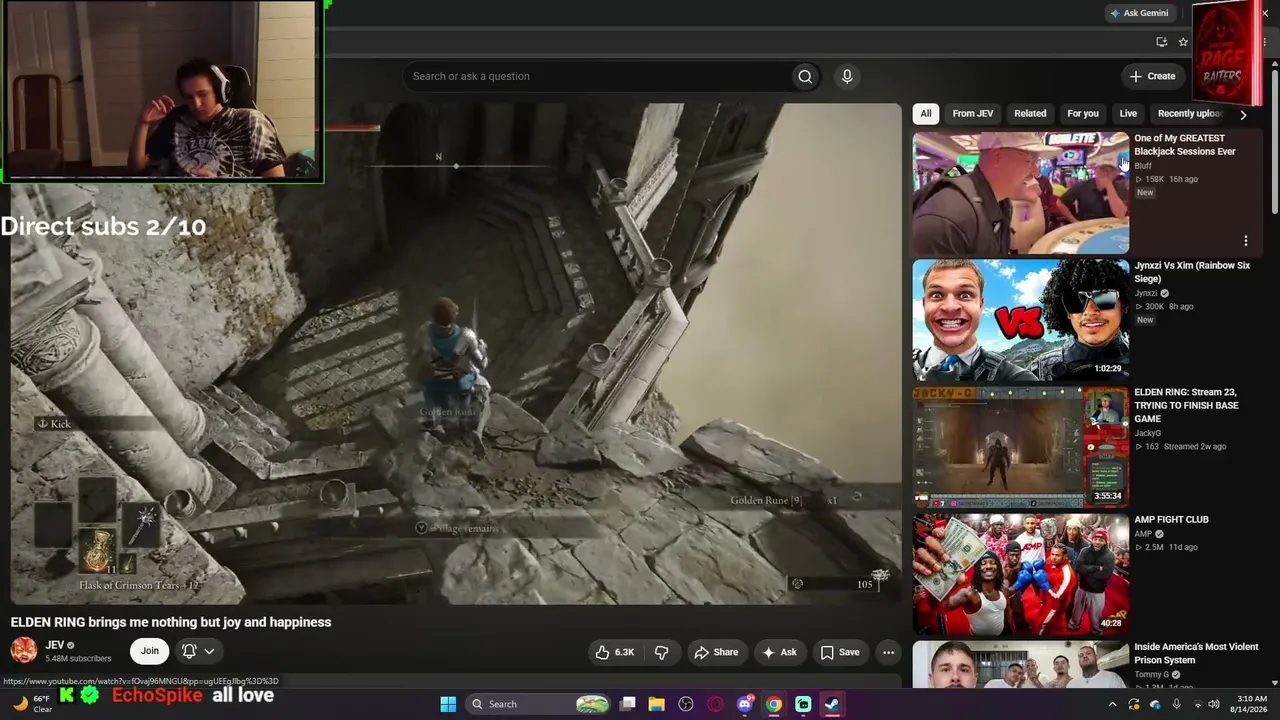
Task: Click 'ELDEN RING: Stream 23' video title
Action: pos(1186,406)
